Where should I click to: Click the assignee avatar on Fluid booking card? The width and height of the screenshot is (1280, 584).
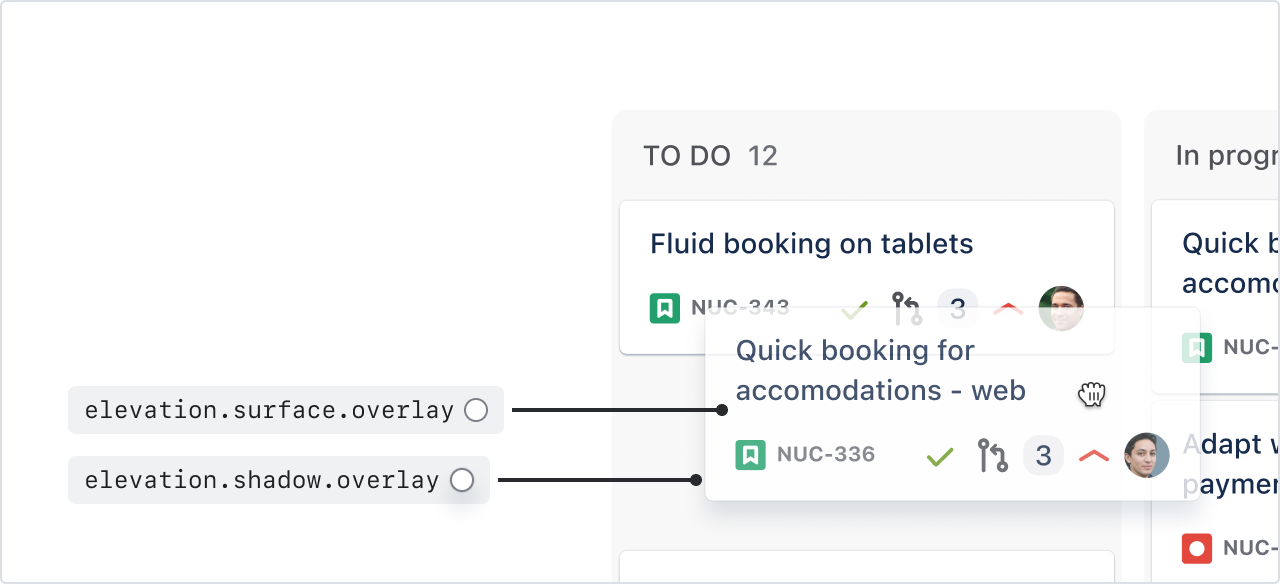(x=1061, y=308)
